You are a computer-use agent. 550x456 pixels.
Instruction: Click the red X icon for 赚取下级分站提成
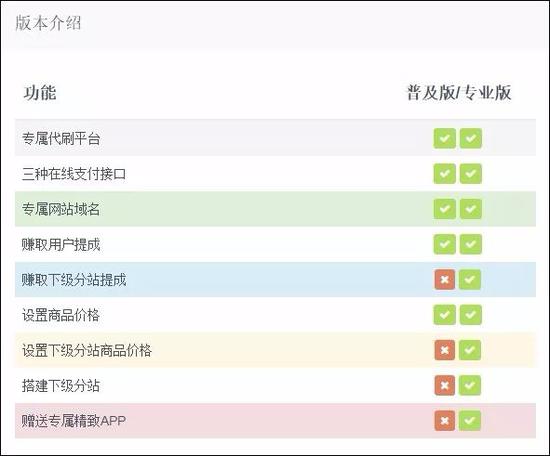click(444, 280)
